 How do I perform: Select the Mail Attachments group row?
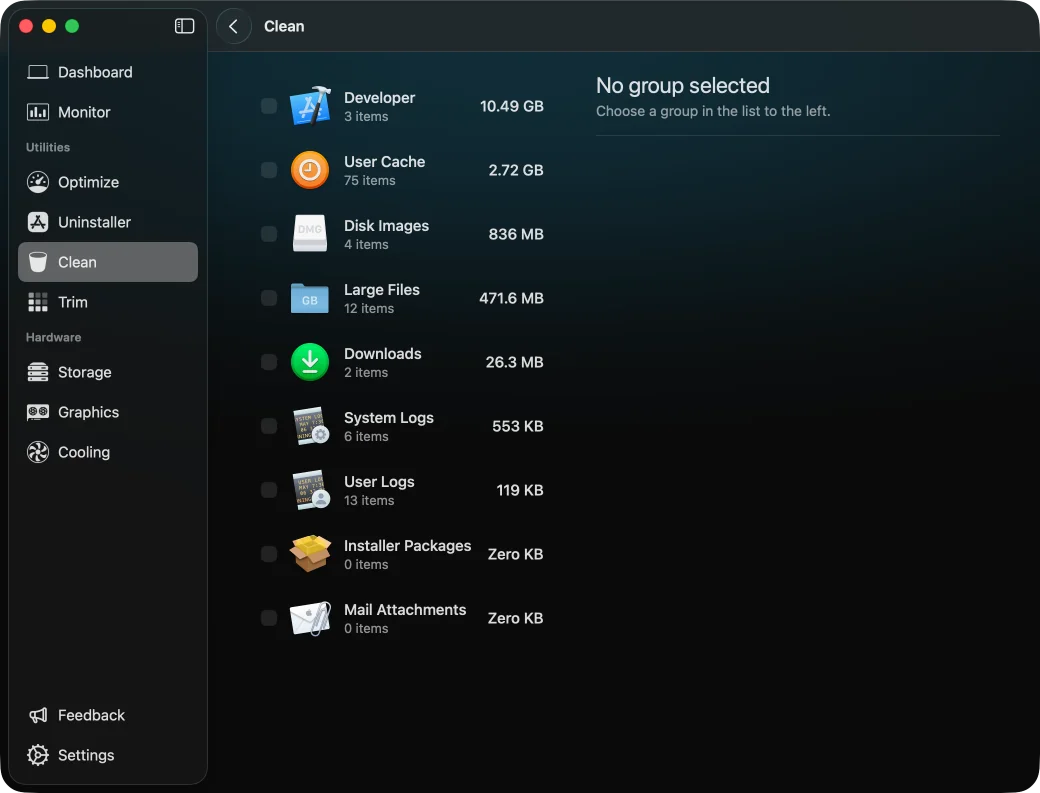[x=403, y=618]
